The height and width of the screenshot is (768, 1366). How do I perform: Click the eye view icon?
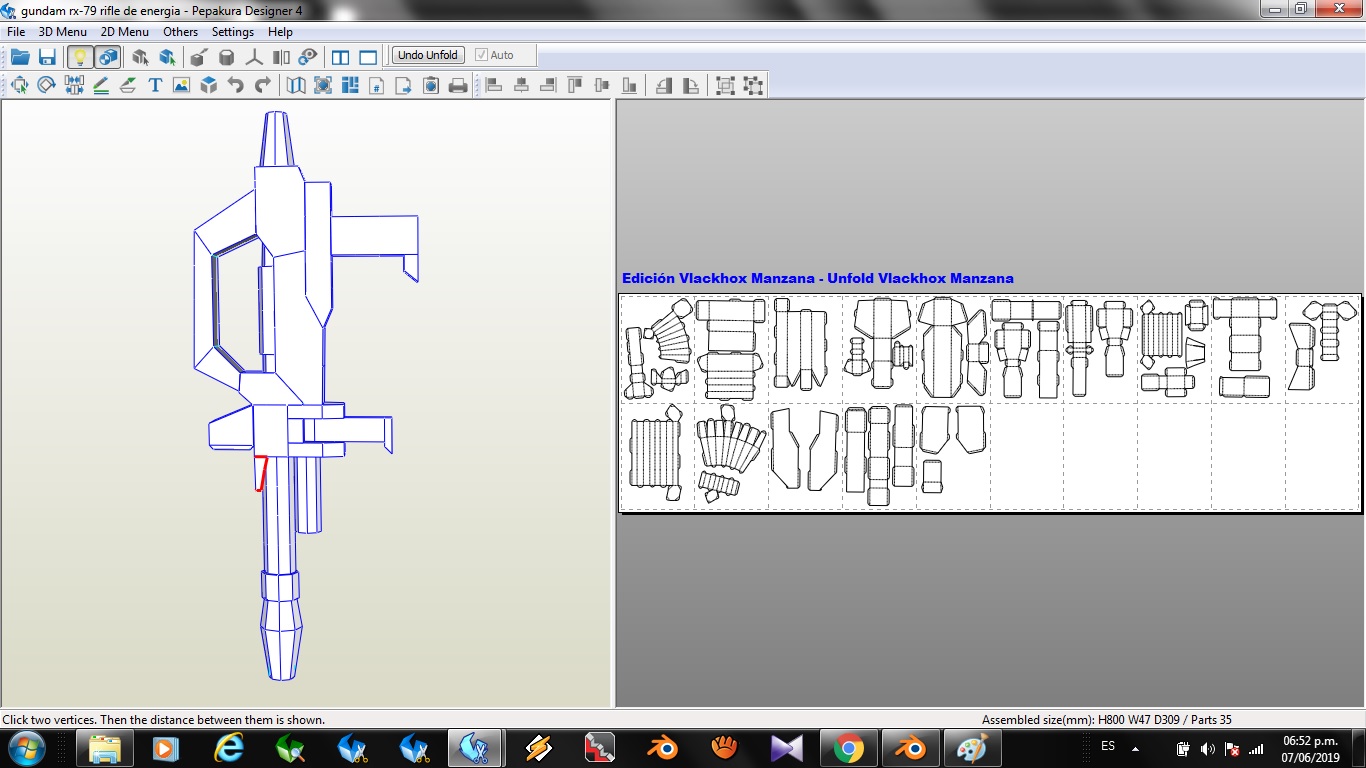click(x=308, y=57)
